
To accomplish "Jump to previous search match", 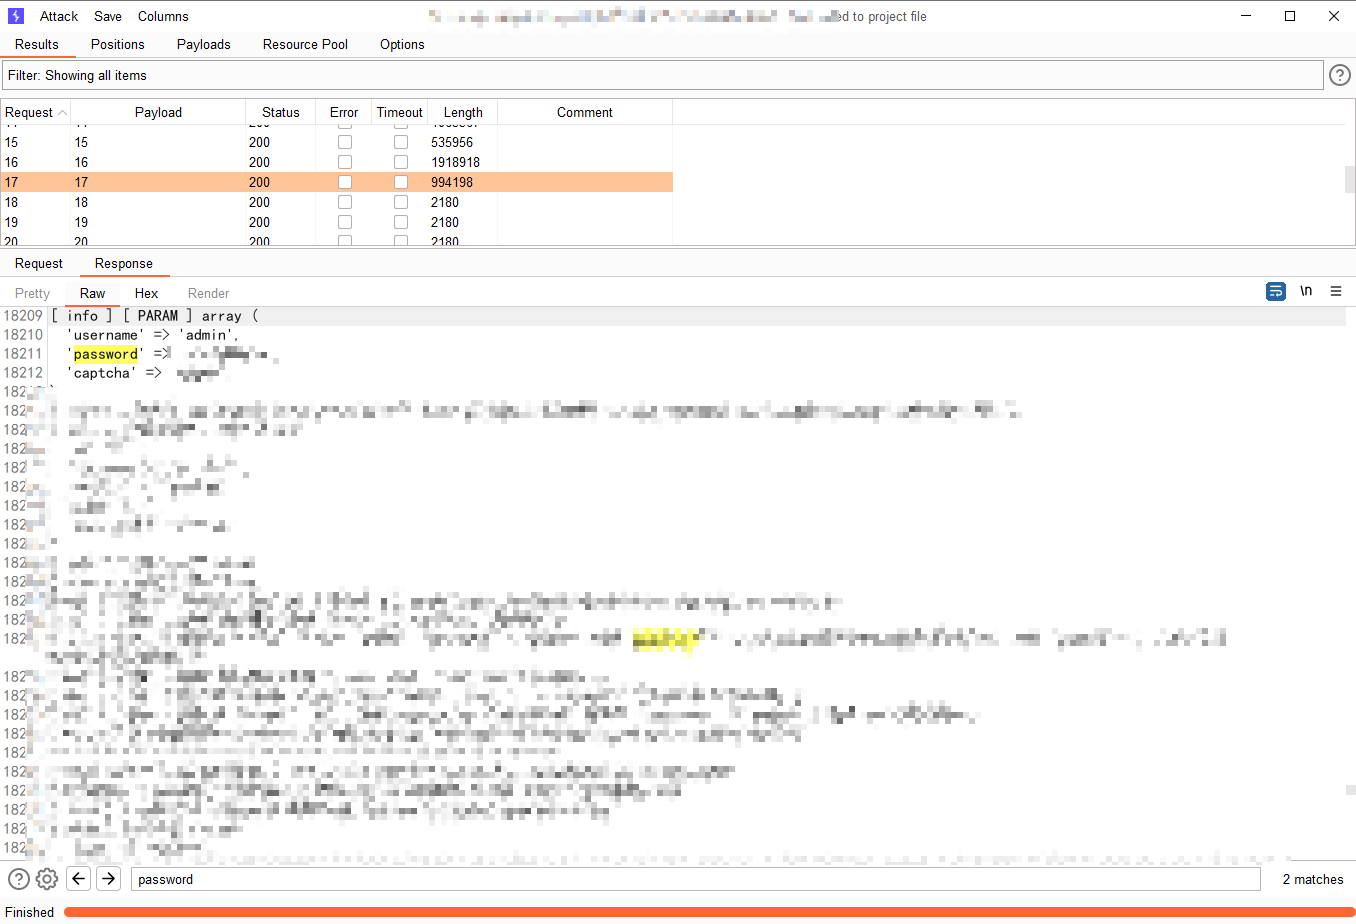I will click(x=78, y=878).
